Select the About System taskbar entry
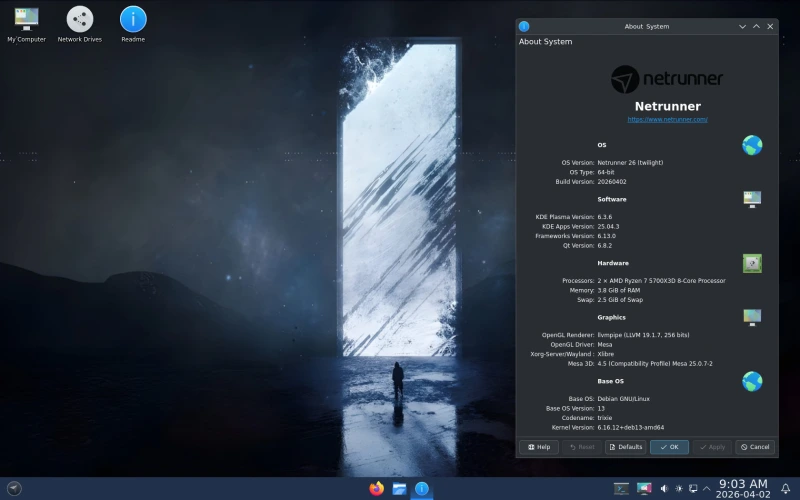The image size is (800, 500). coord(423,489)
